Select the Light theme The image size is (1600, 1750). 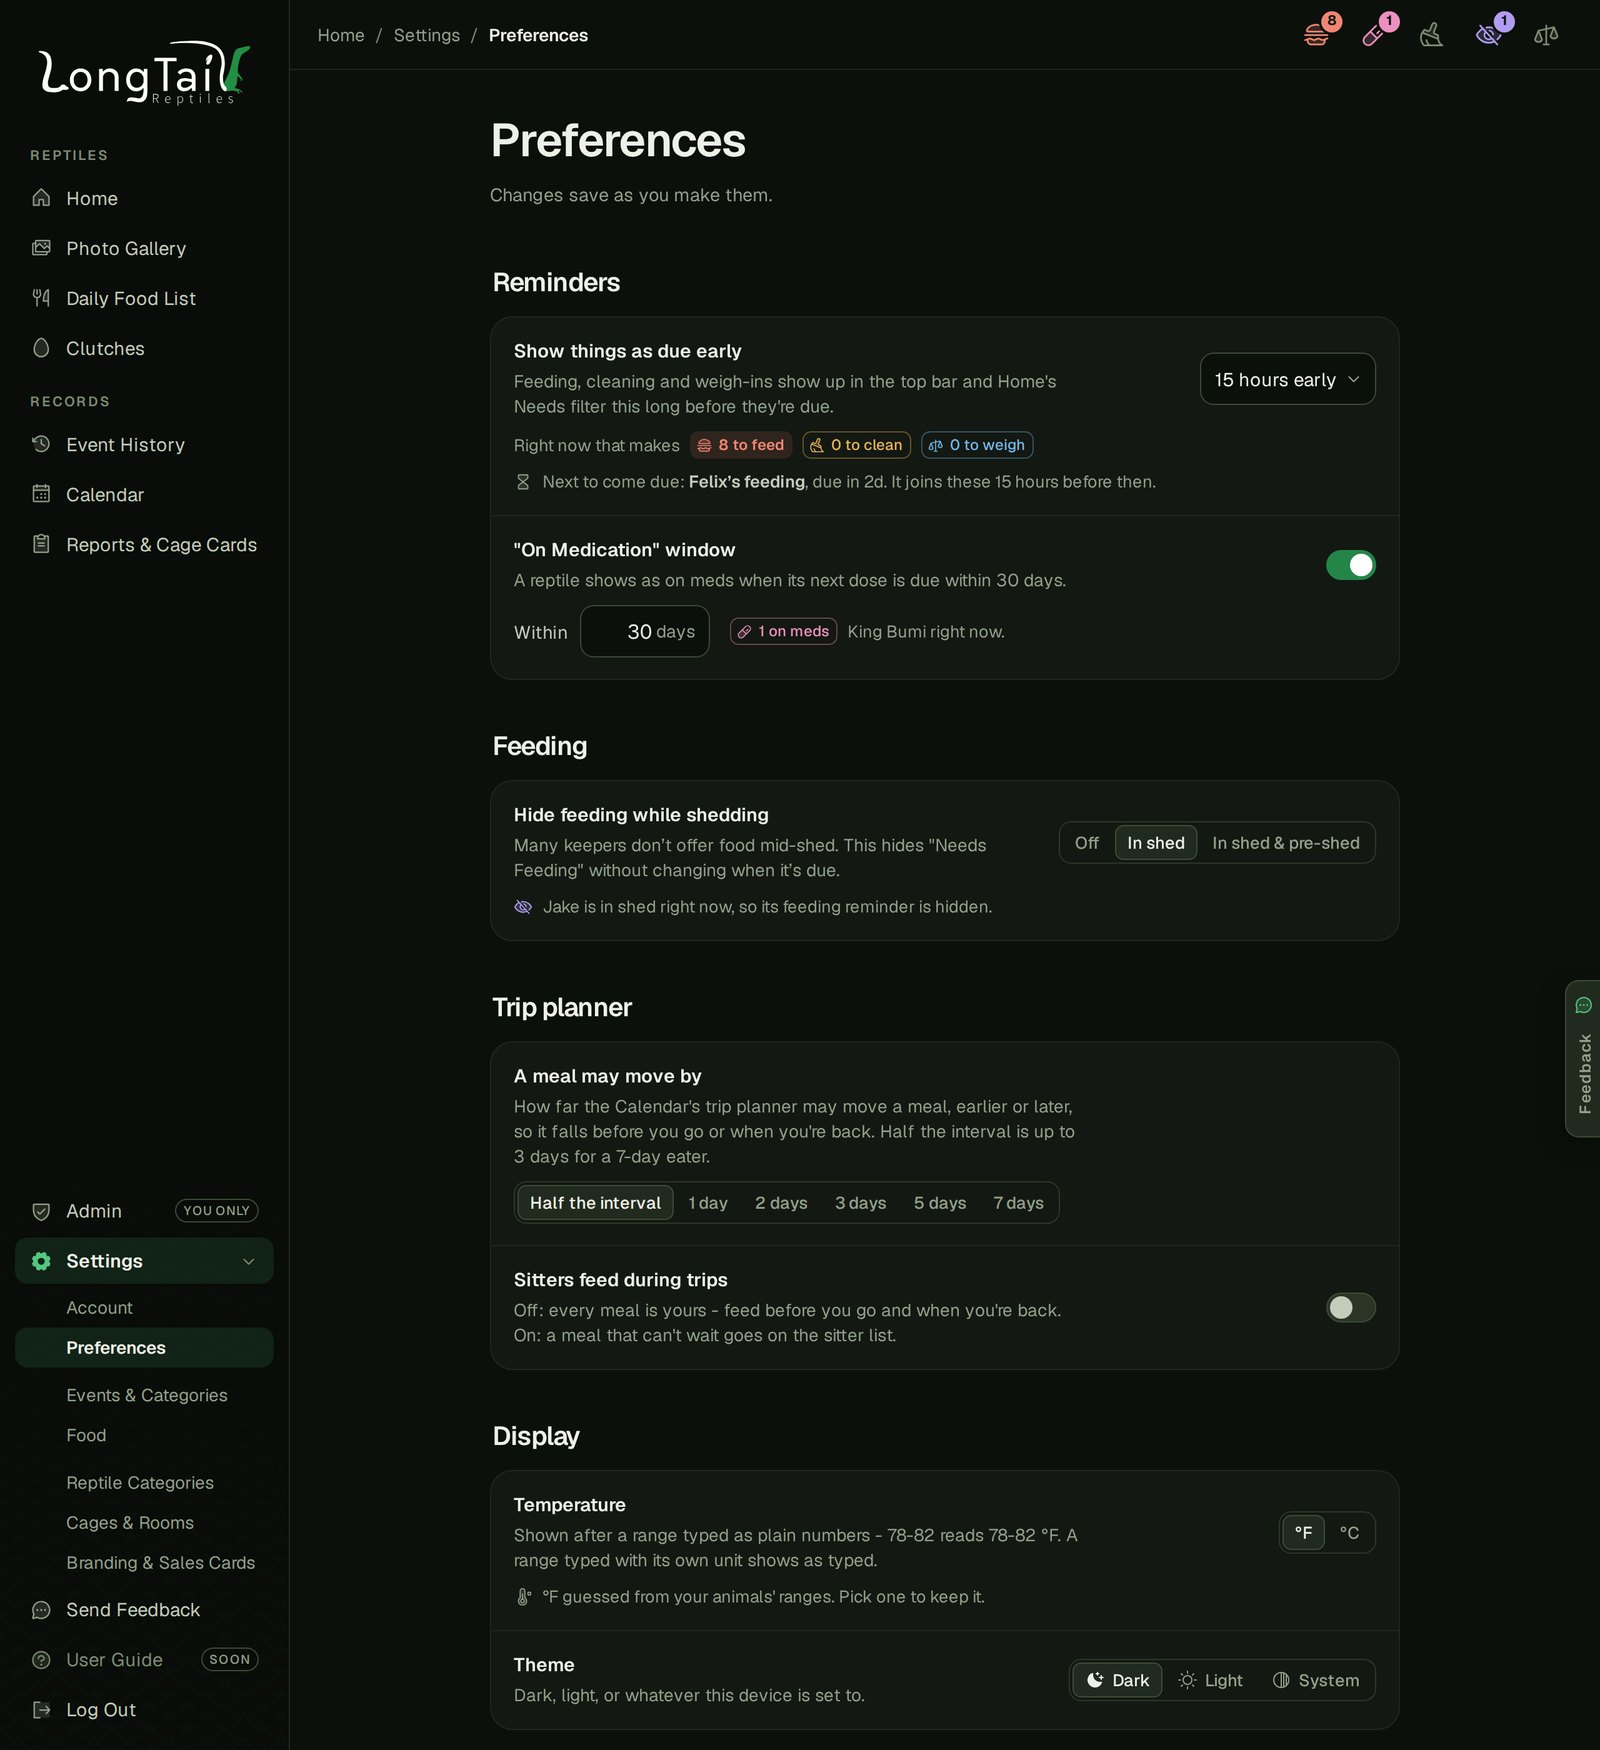coord(1210,1681)
